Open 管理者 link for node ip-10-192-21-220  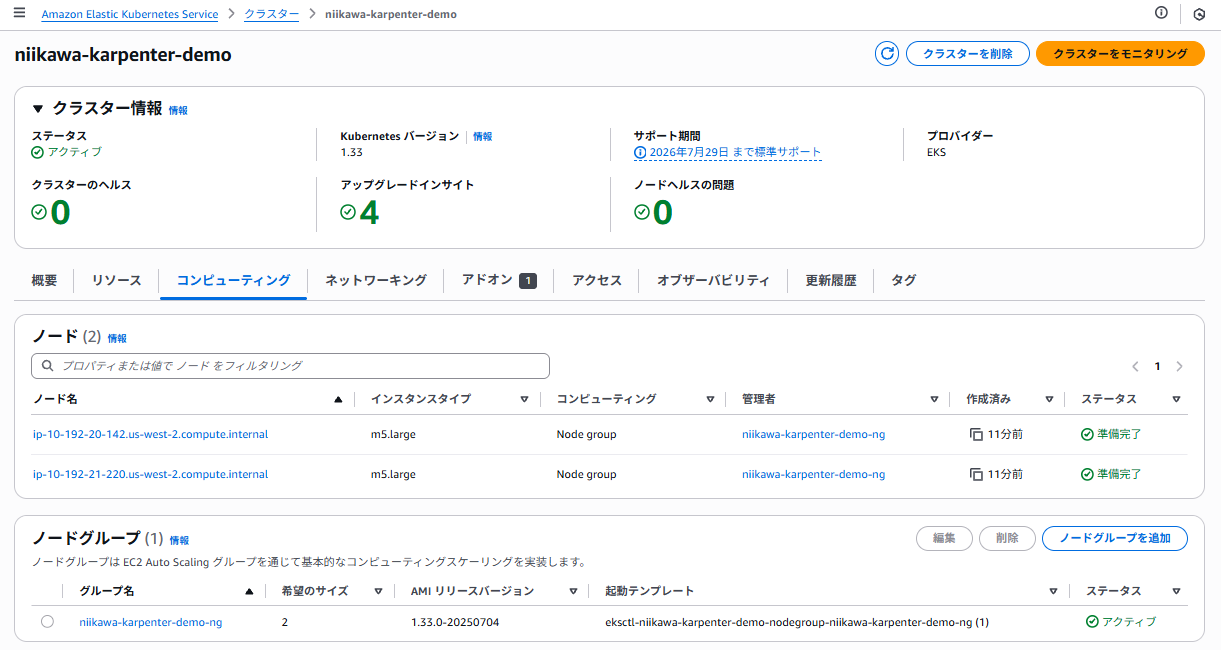(813, 475)
